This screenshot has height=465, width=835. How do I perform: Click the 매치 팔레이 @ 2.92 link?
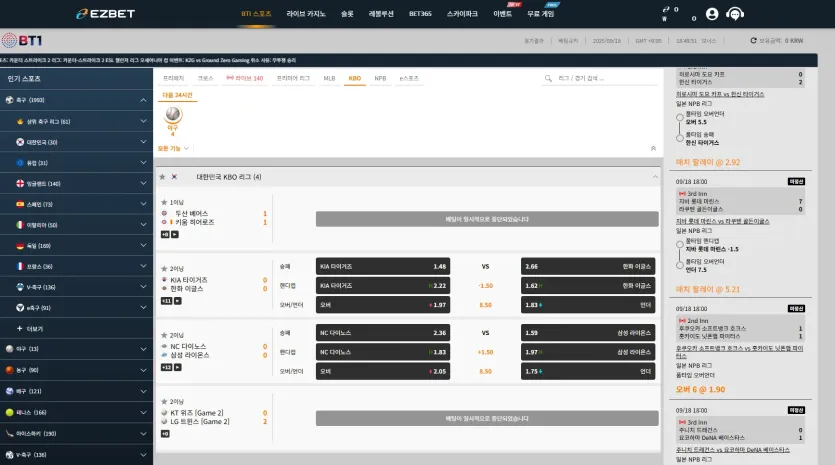[708, 162]
